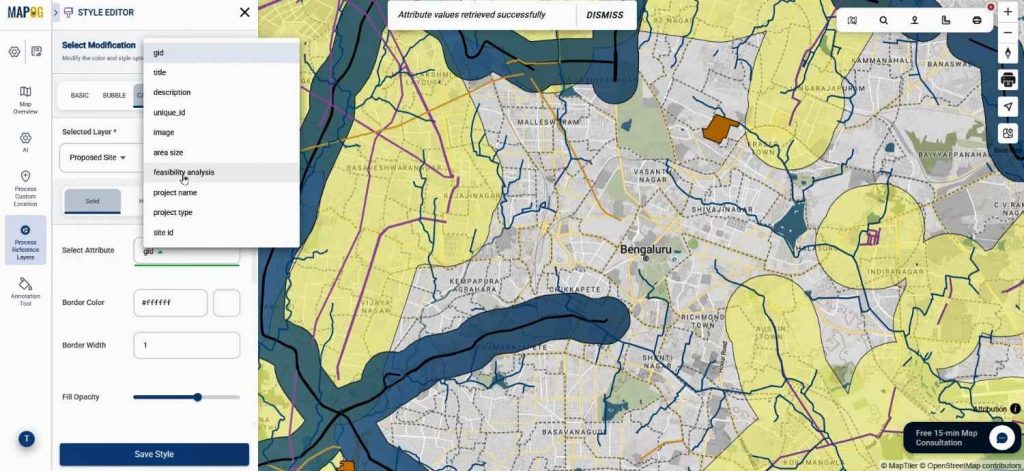This screenshot has width=1024, height=471.
Task: Click the map search magnifier icon
Action: coord(883,20)
